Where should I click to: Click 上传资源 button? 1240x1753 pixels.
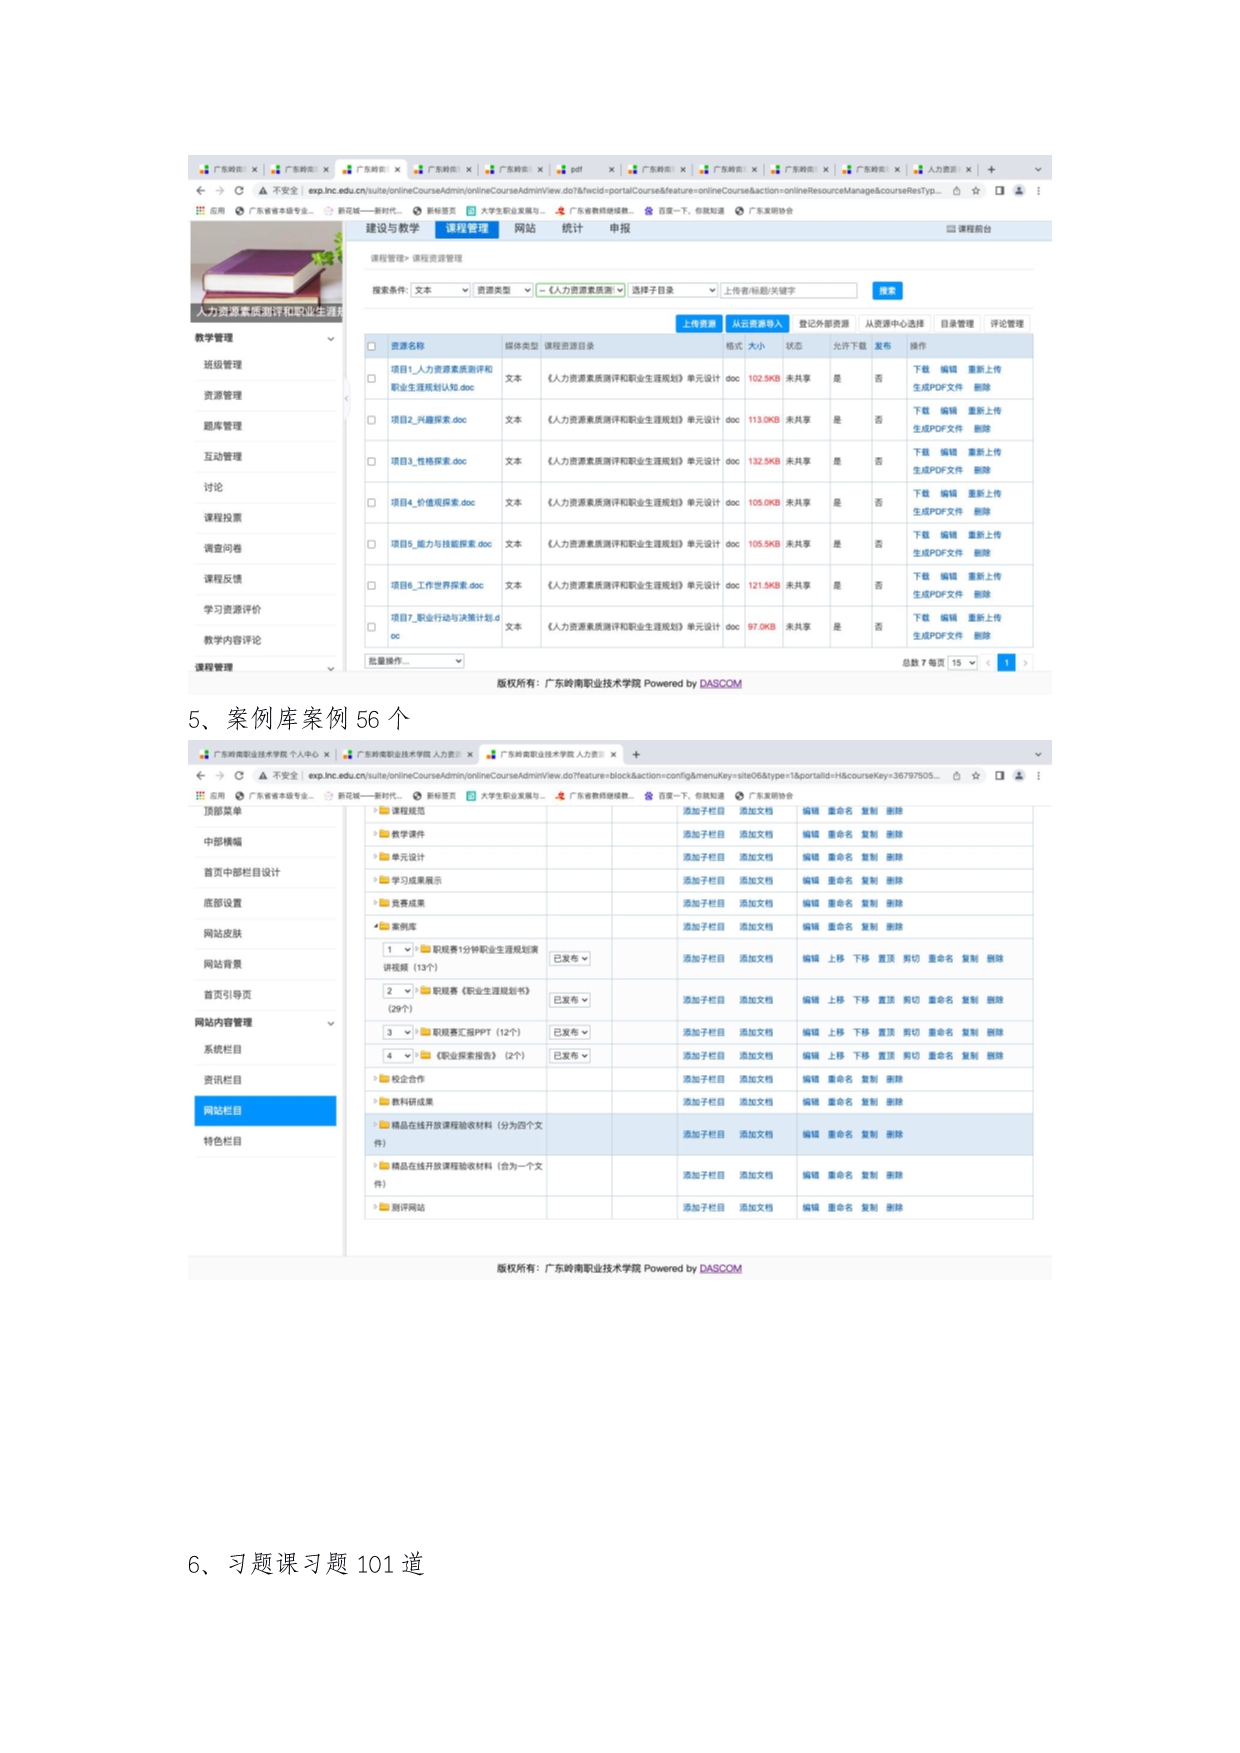[699, 324]
